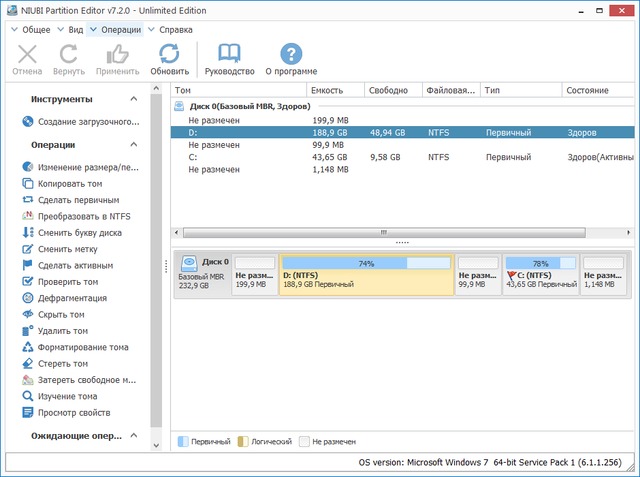This screenshot has width=640, height=477.
Task: Open the Справка menu
Action: pos(175,30)
